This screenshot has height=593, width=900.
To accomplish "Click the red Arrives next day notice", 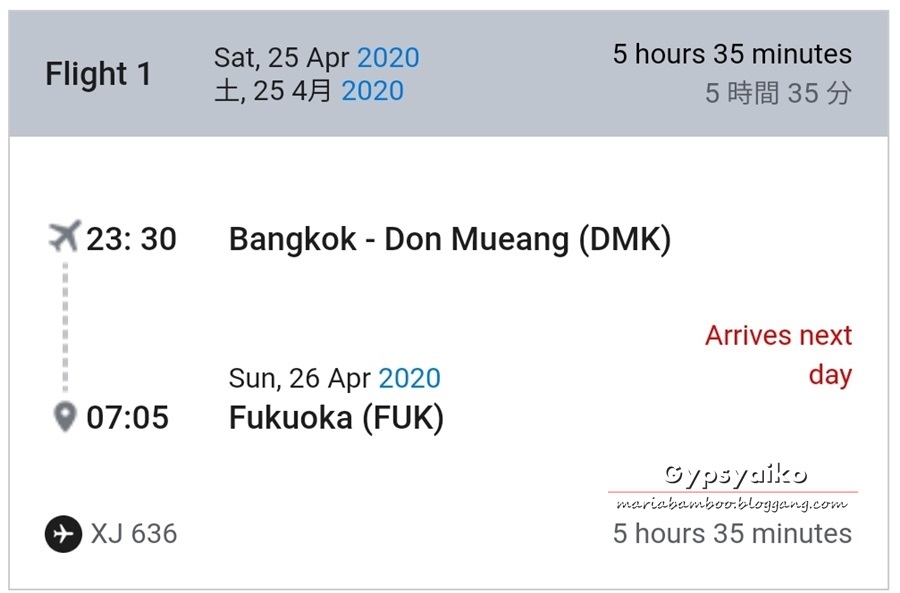I will tap(778, 355).
